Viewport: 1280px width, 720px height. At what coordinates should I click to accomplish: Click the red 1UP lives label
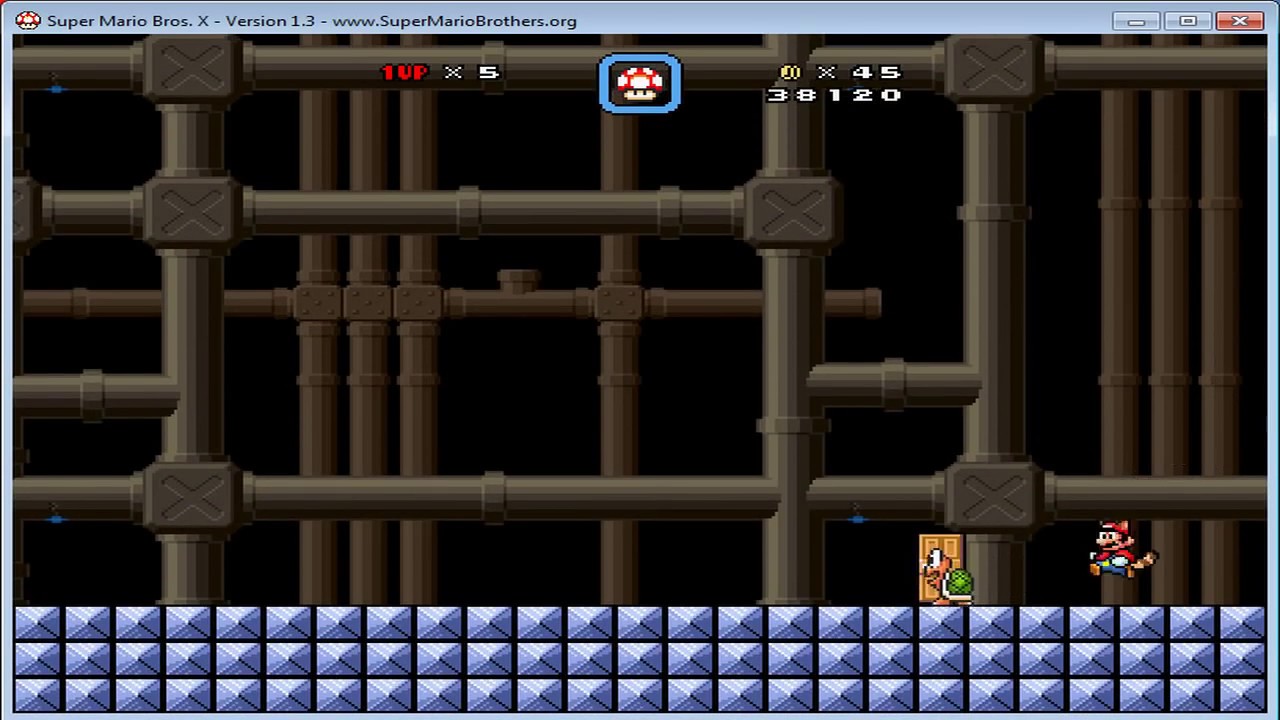tap(405, 72)
